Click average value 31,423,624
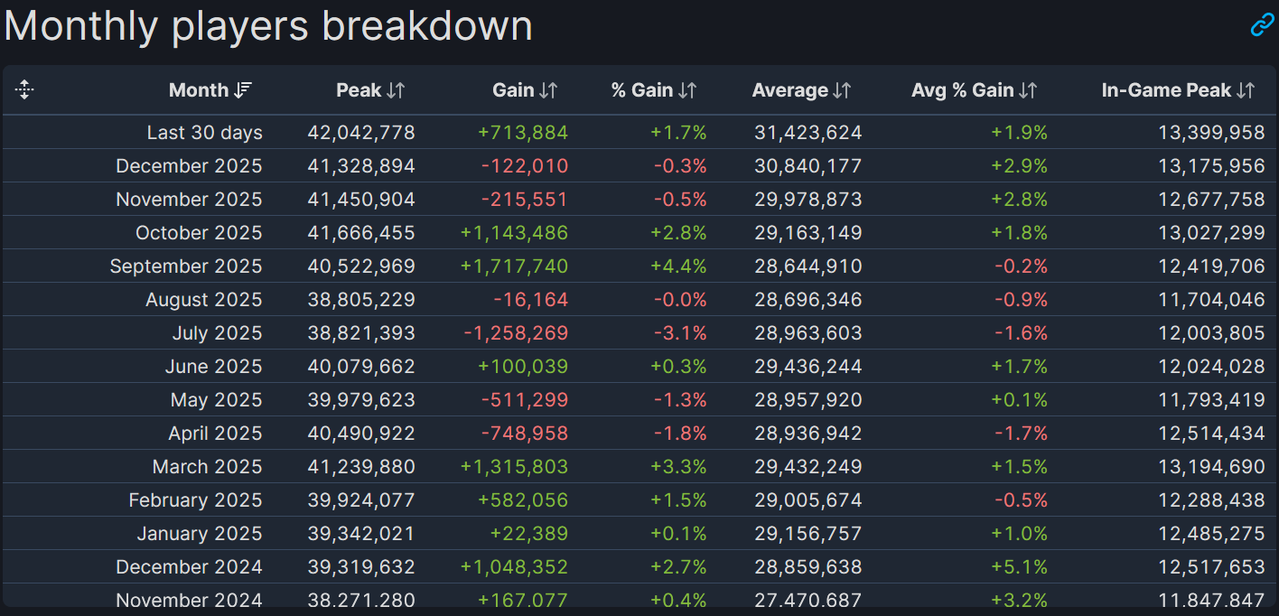This screenshot has width=1279, height=616. (x=808, y=132)
